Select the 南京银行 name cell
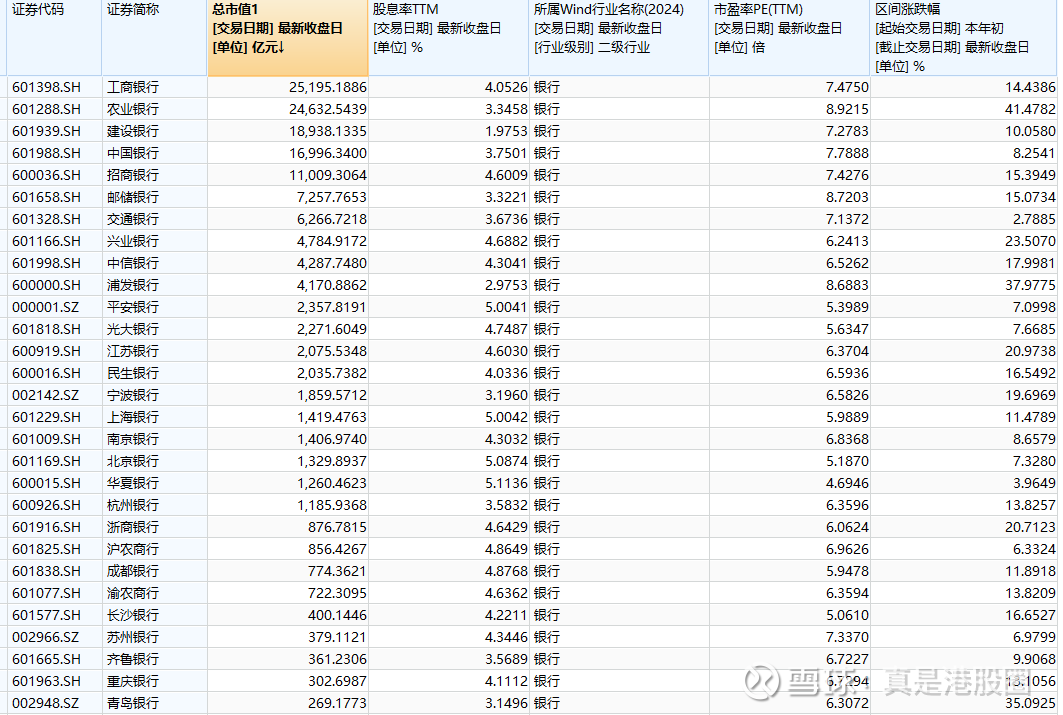Screen dimensions: 1063x715 click(x=133, y=439)
